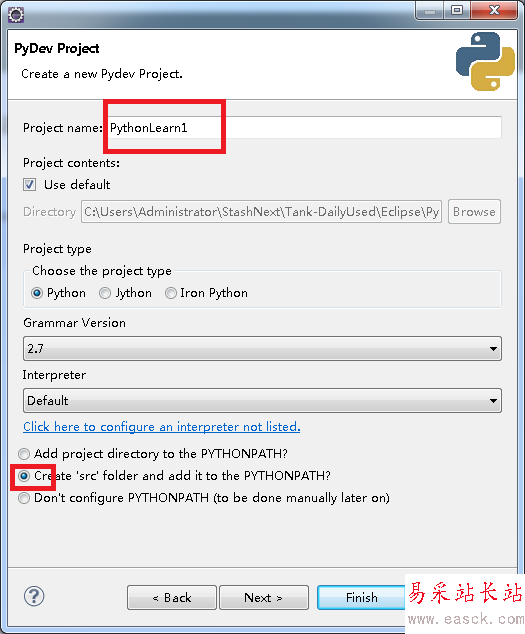
Task: Click the help question mark icon
Action: click(x=34, y=596)
